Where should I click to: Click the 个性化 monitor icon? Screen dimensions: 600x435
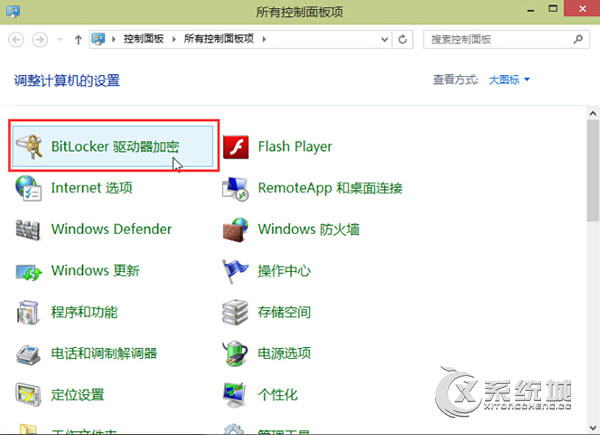click(234, 395)
